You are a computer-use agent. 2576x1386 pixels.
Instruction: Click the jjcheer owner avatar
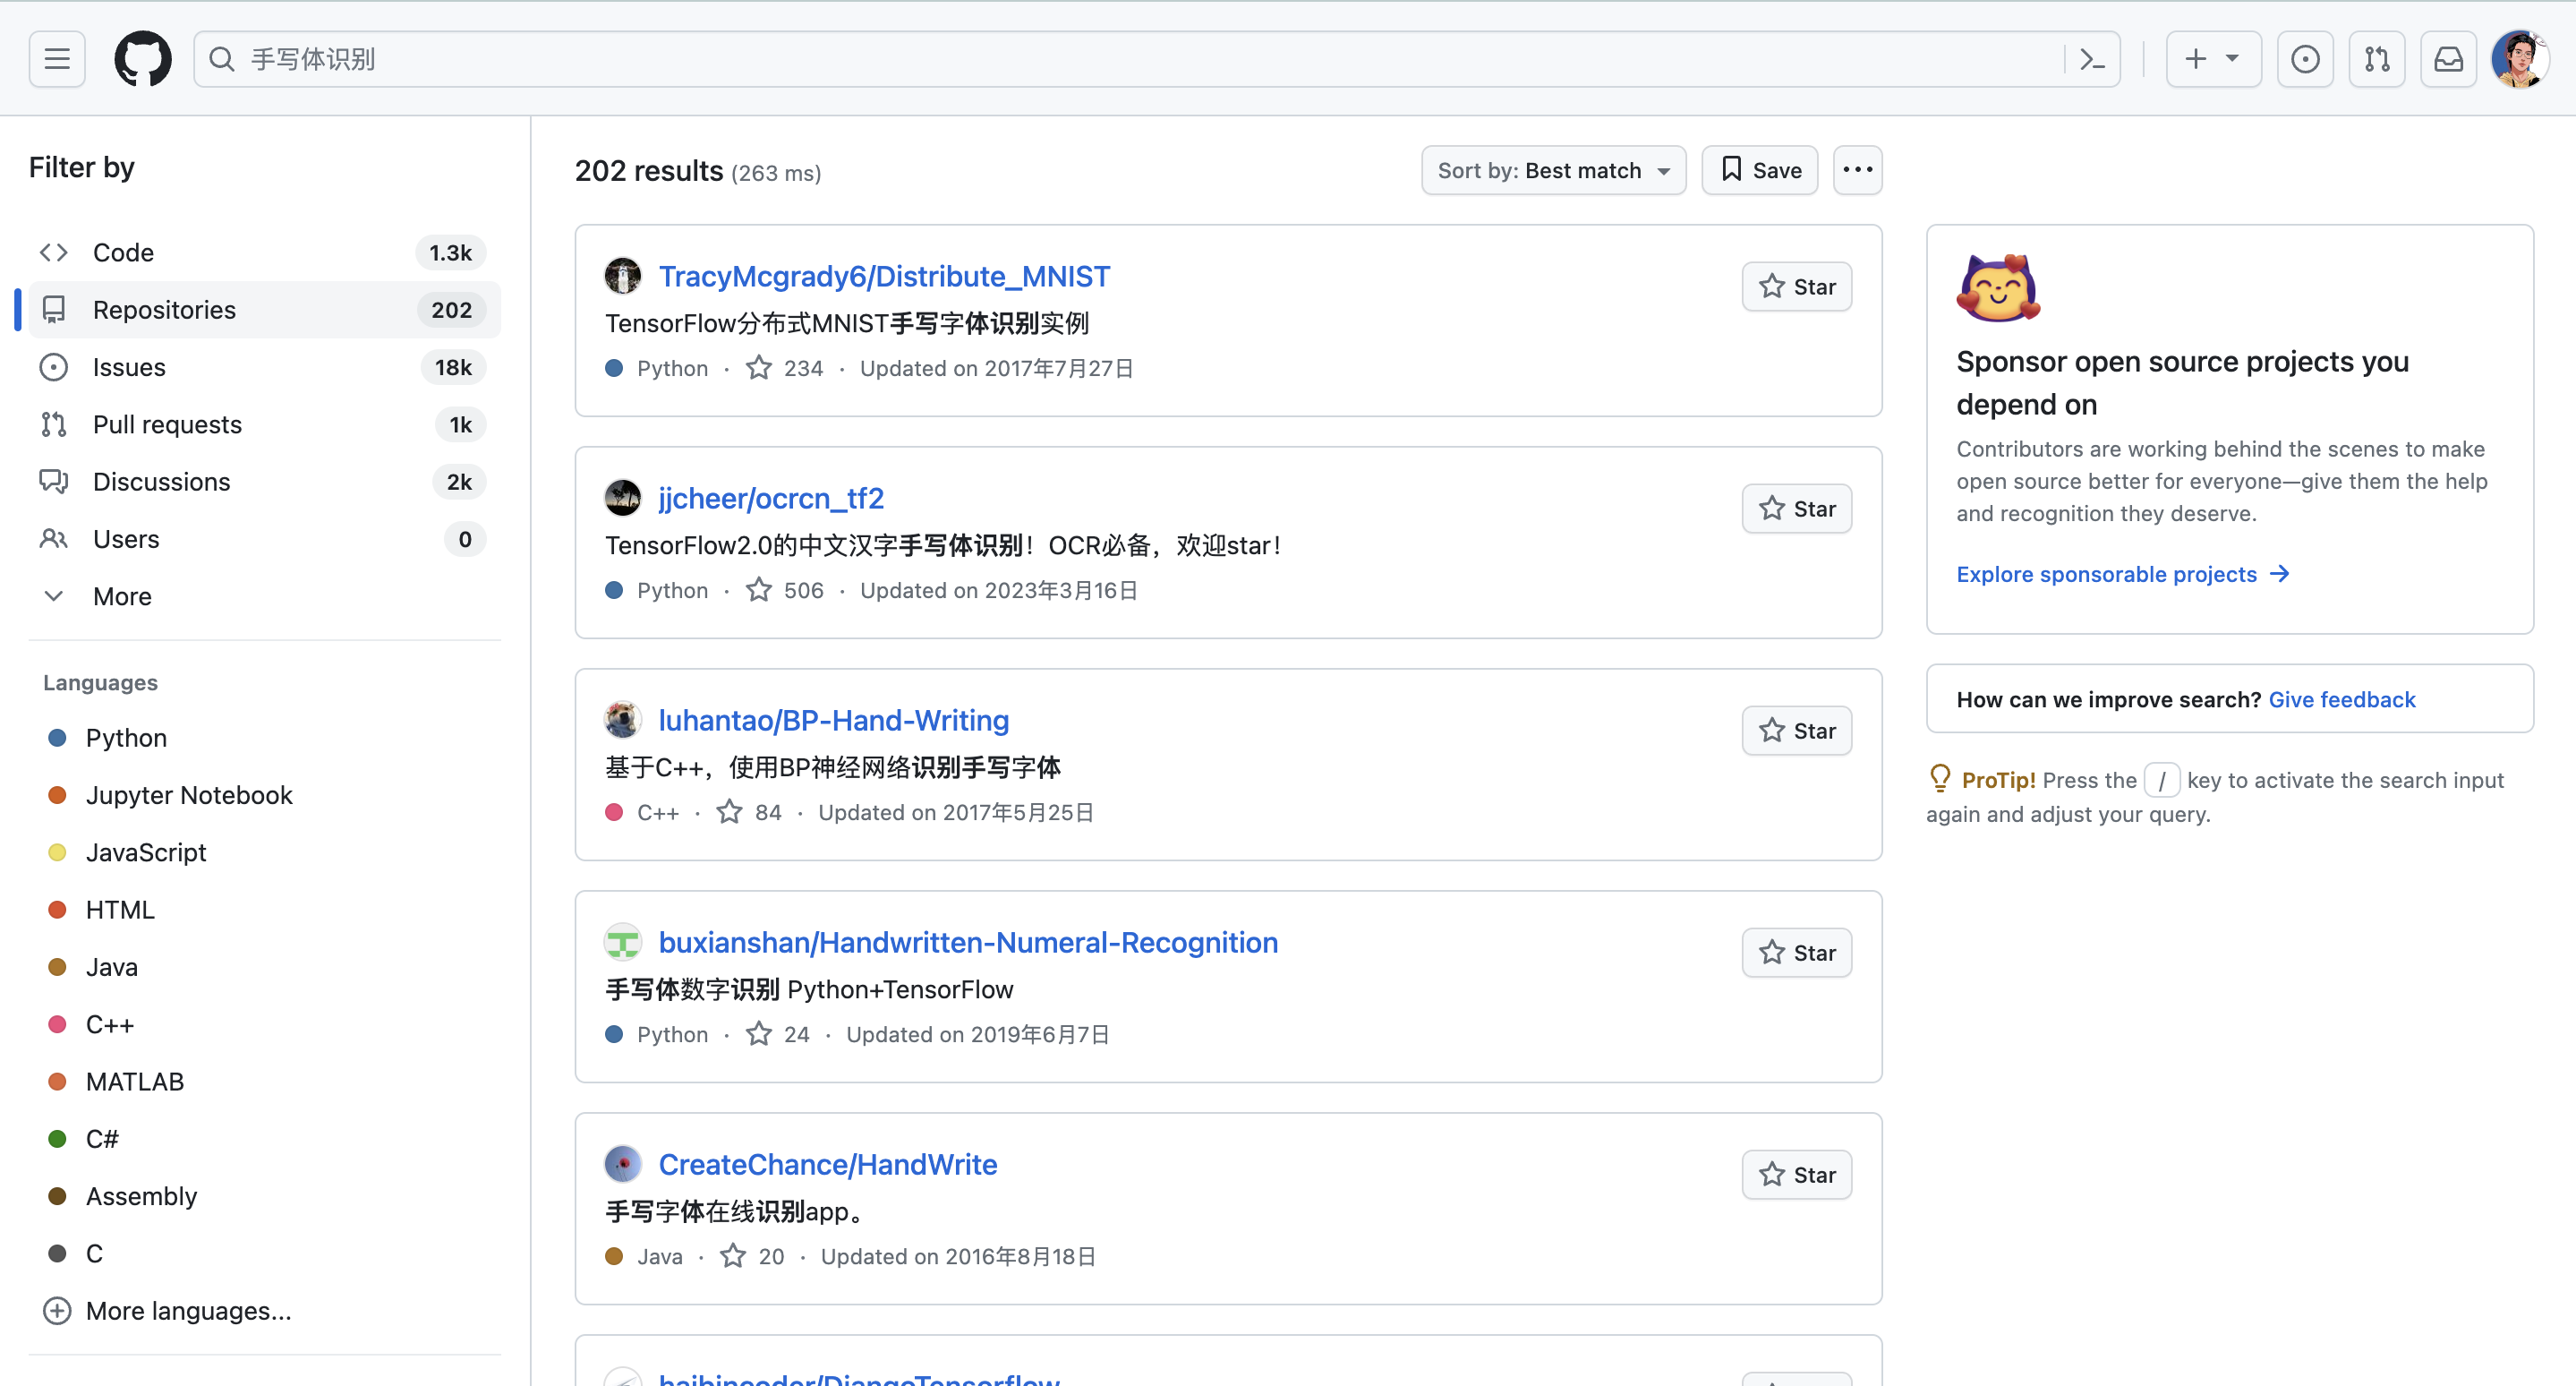[x=623, y=498]
